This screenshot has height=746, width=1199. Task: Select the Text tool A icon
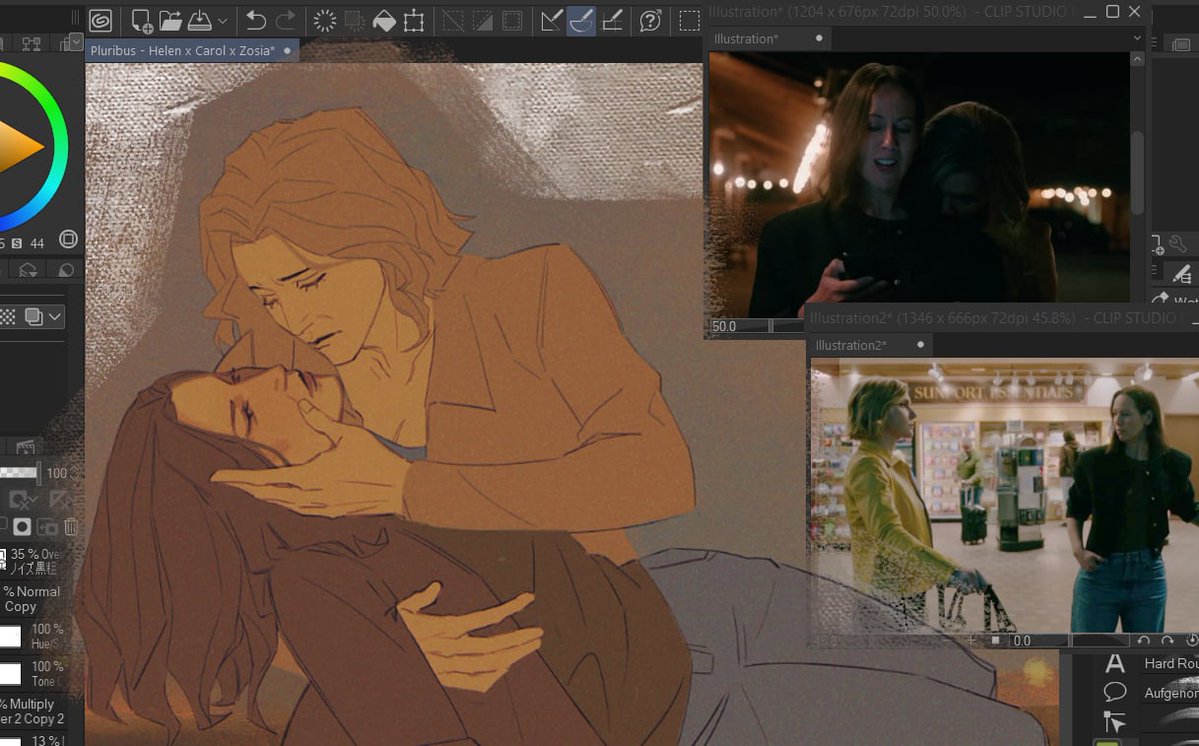[1115, 663]
